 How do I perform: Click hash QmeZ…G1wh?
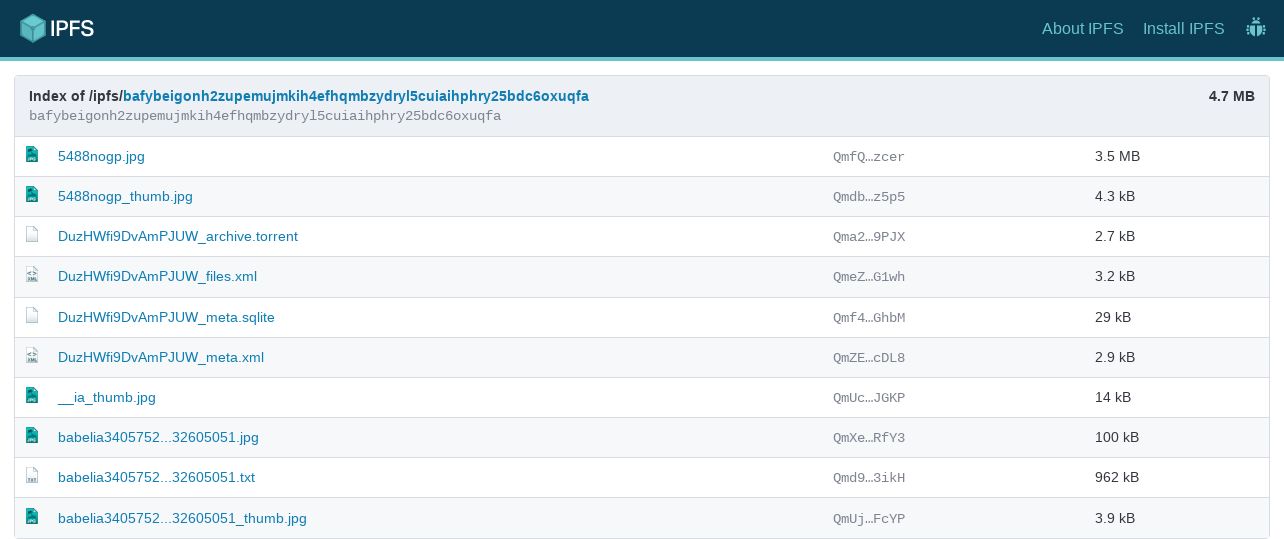tap(869, 276)
